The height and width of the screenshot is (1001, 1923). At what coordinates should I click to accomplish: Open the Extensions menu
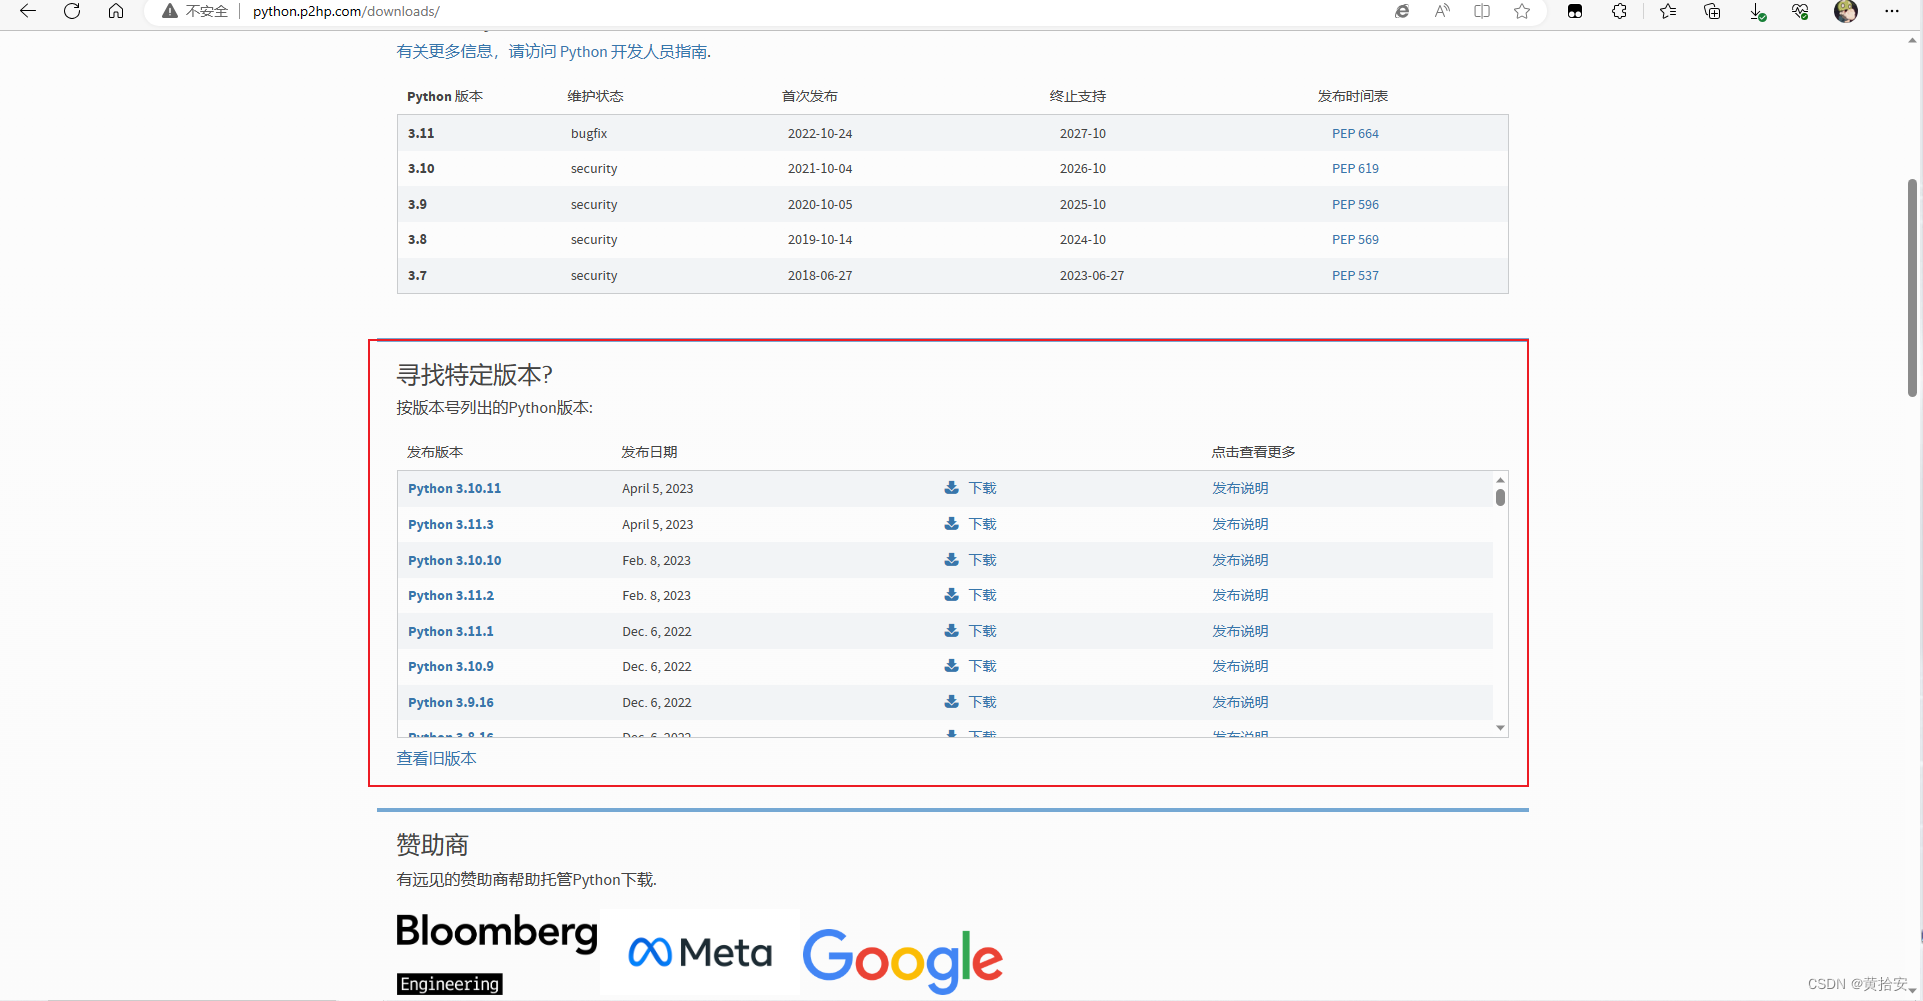pos(1619,11)
